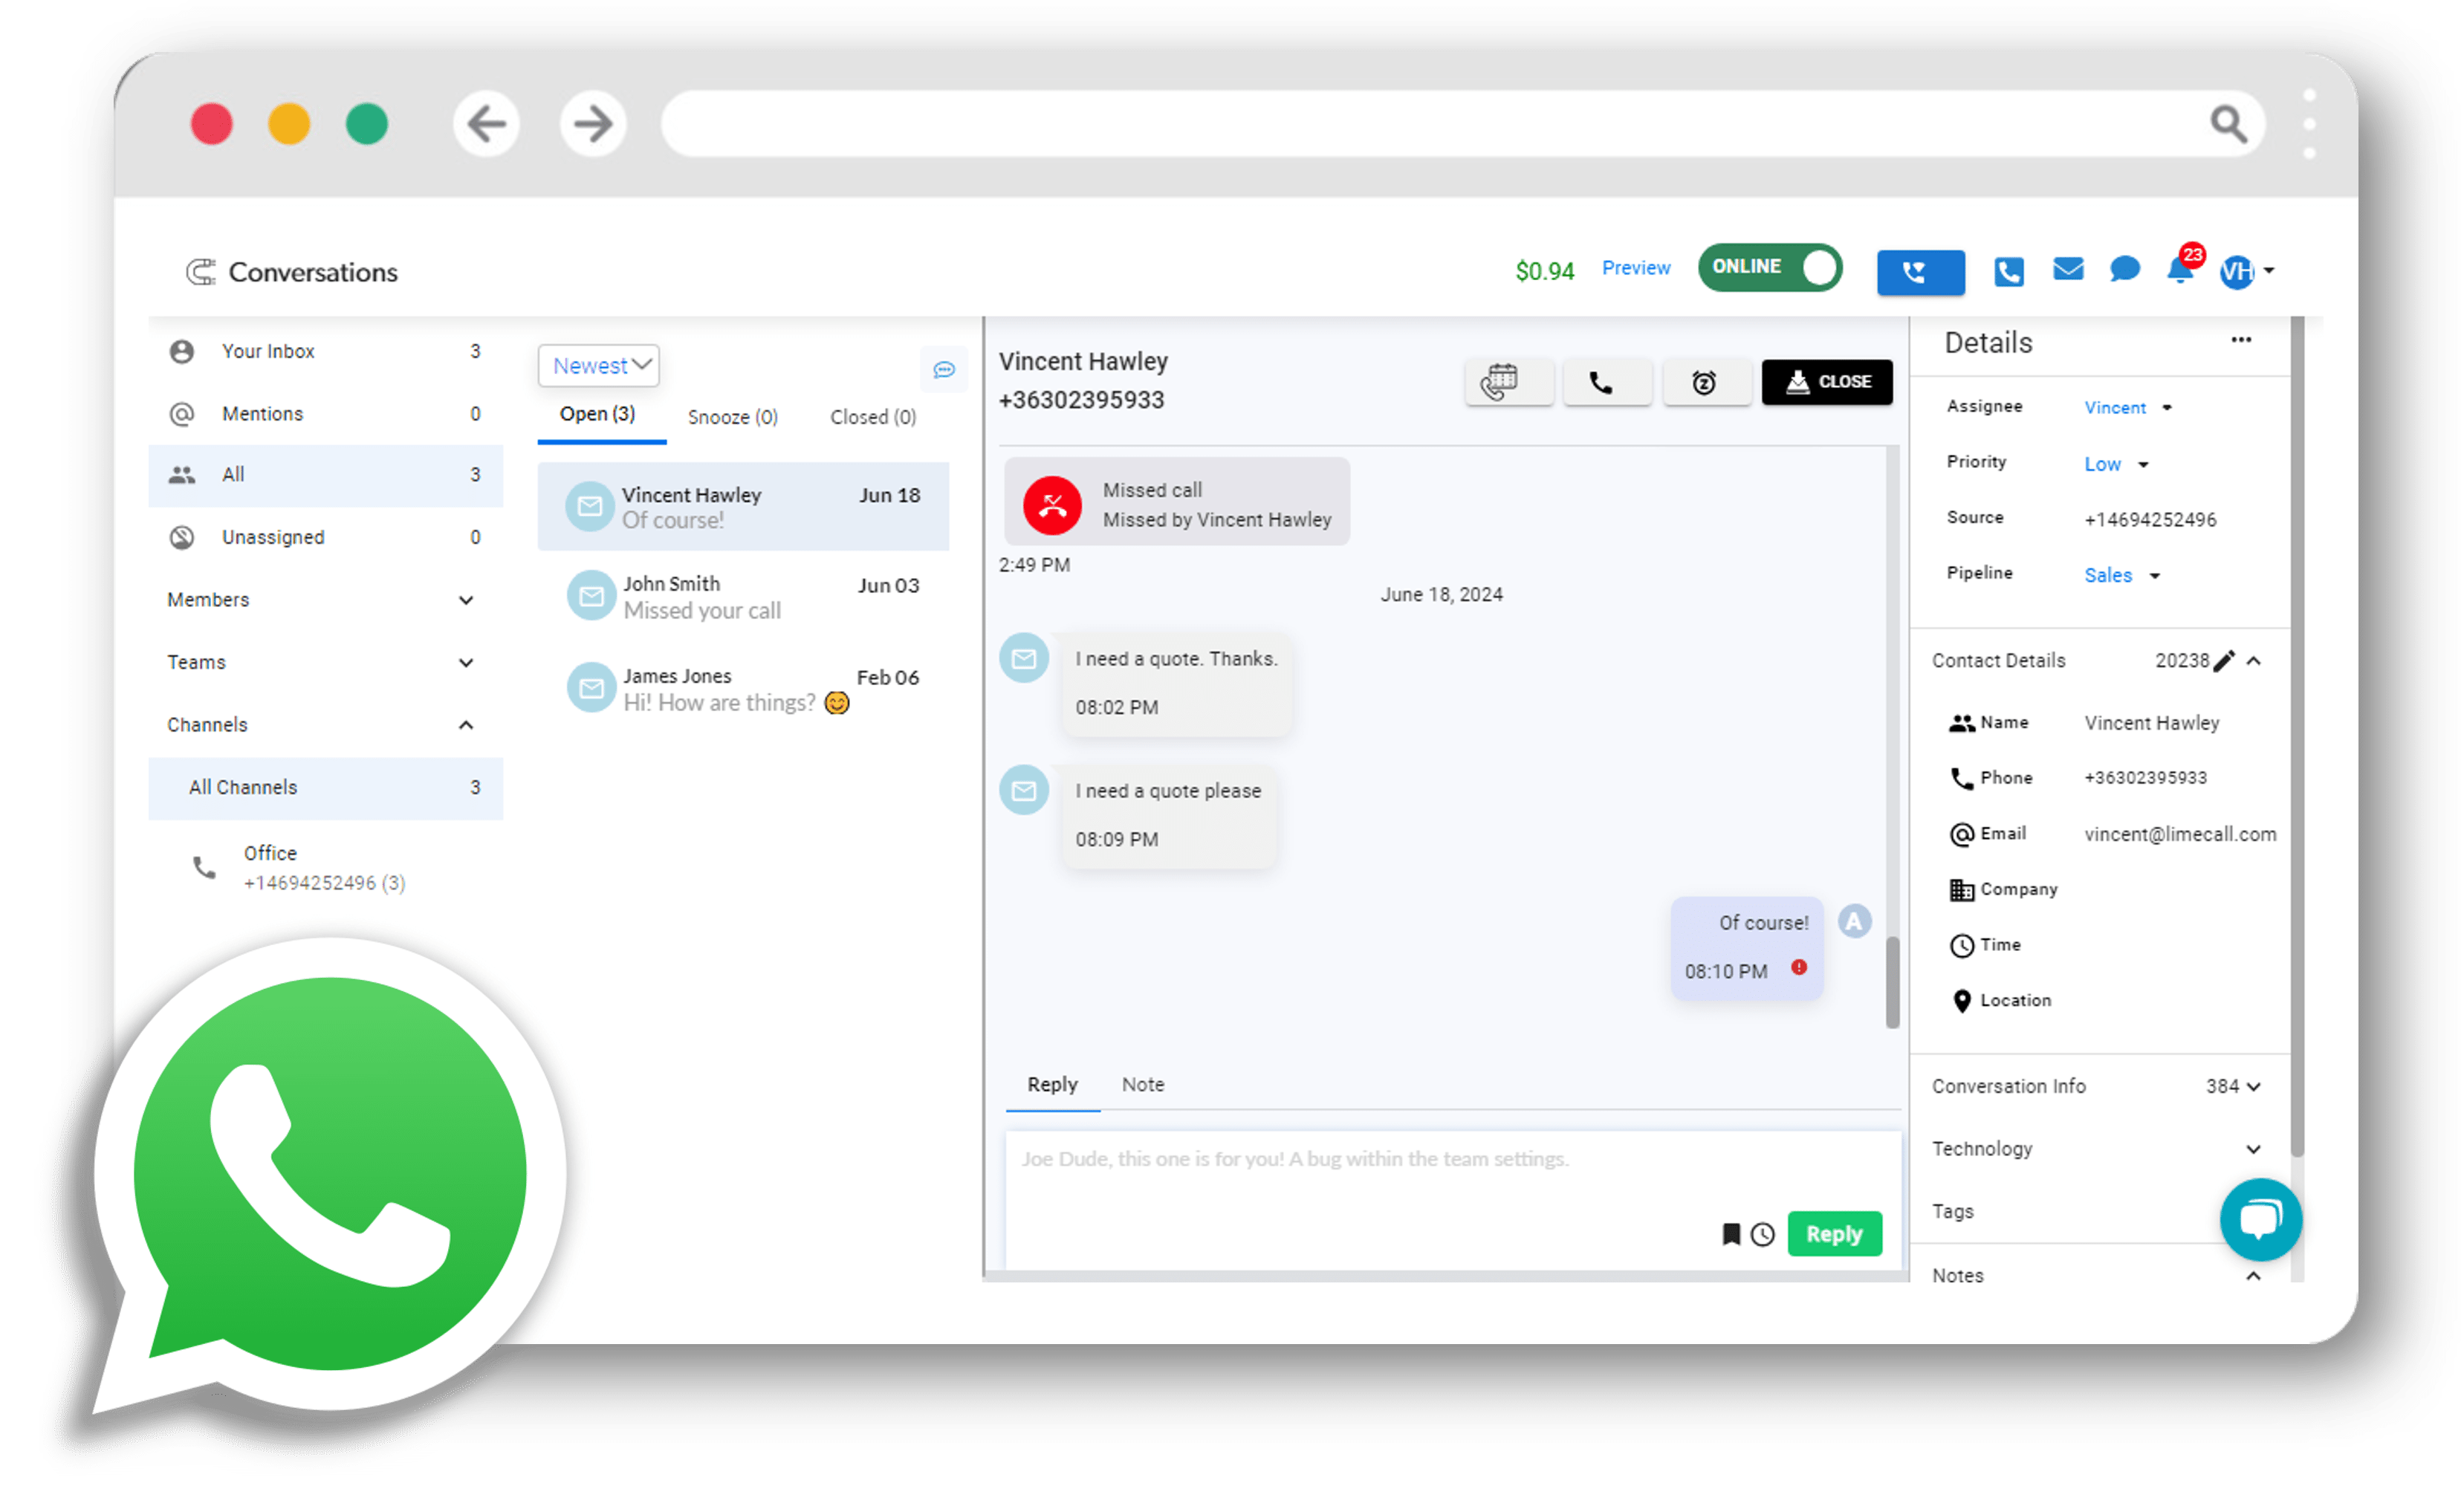The height and width of the screenshot is (1512, 2464).
Task: Open James Jones conversation dated Feb 06
Action: click(x=743, y=689)
